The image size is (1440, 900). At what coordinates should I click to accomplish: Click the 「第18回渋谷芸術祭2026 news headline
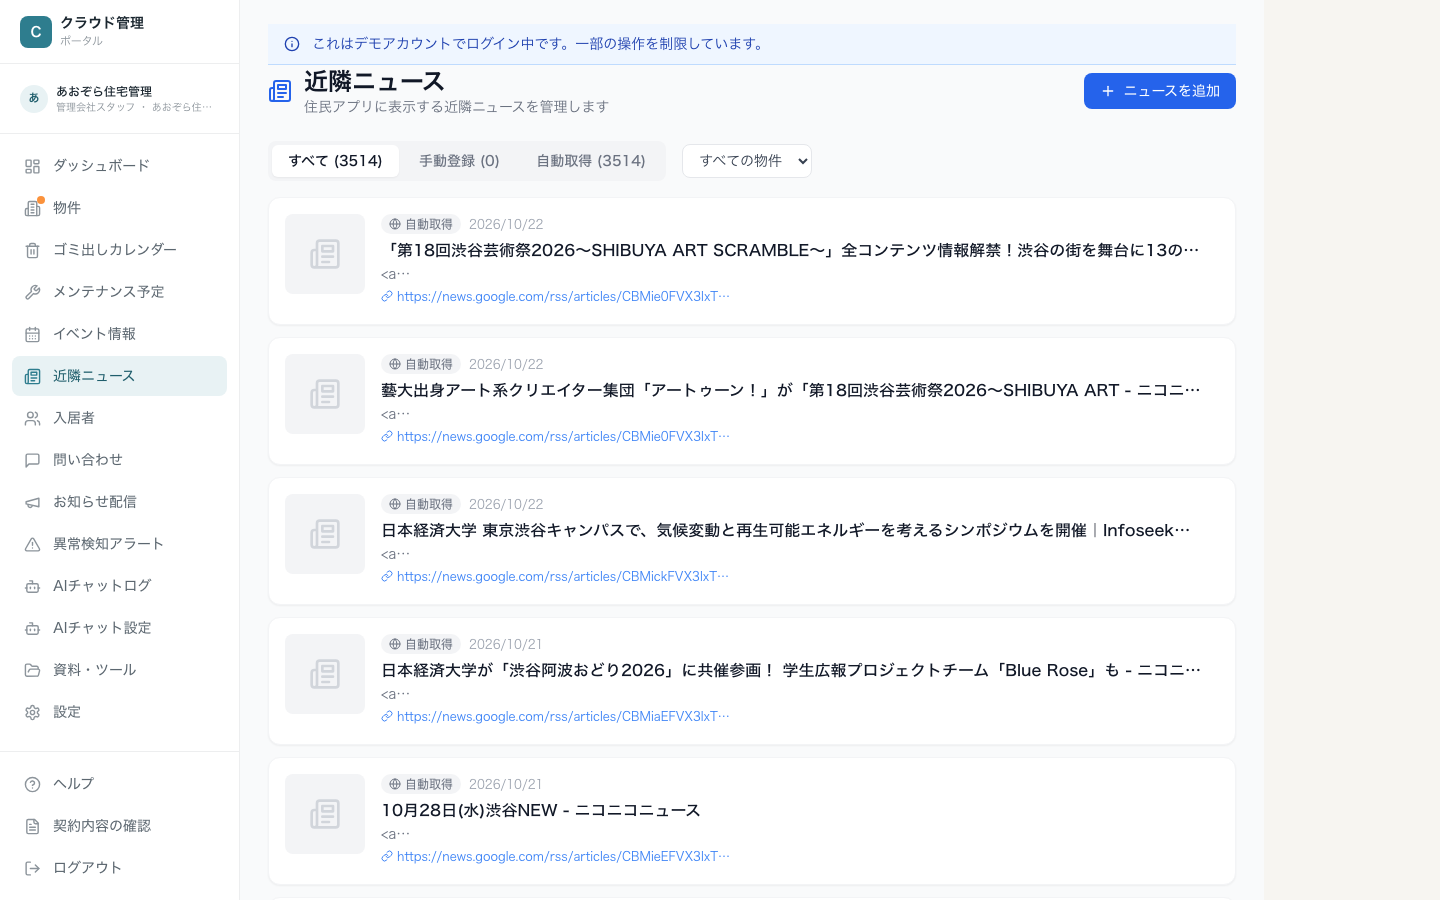tap(790, 250)
